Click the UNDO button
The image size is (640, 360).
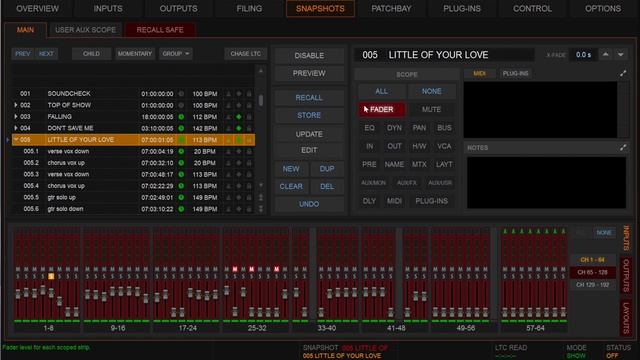pos(309,204)
